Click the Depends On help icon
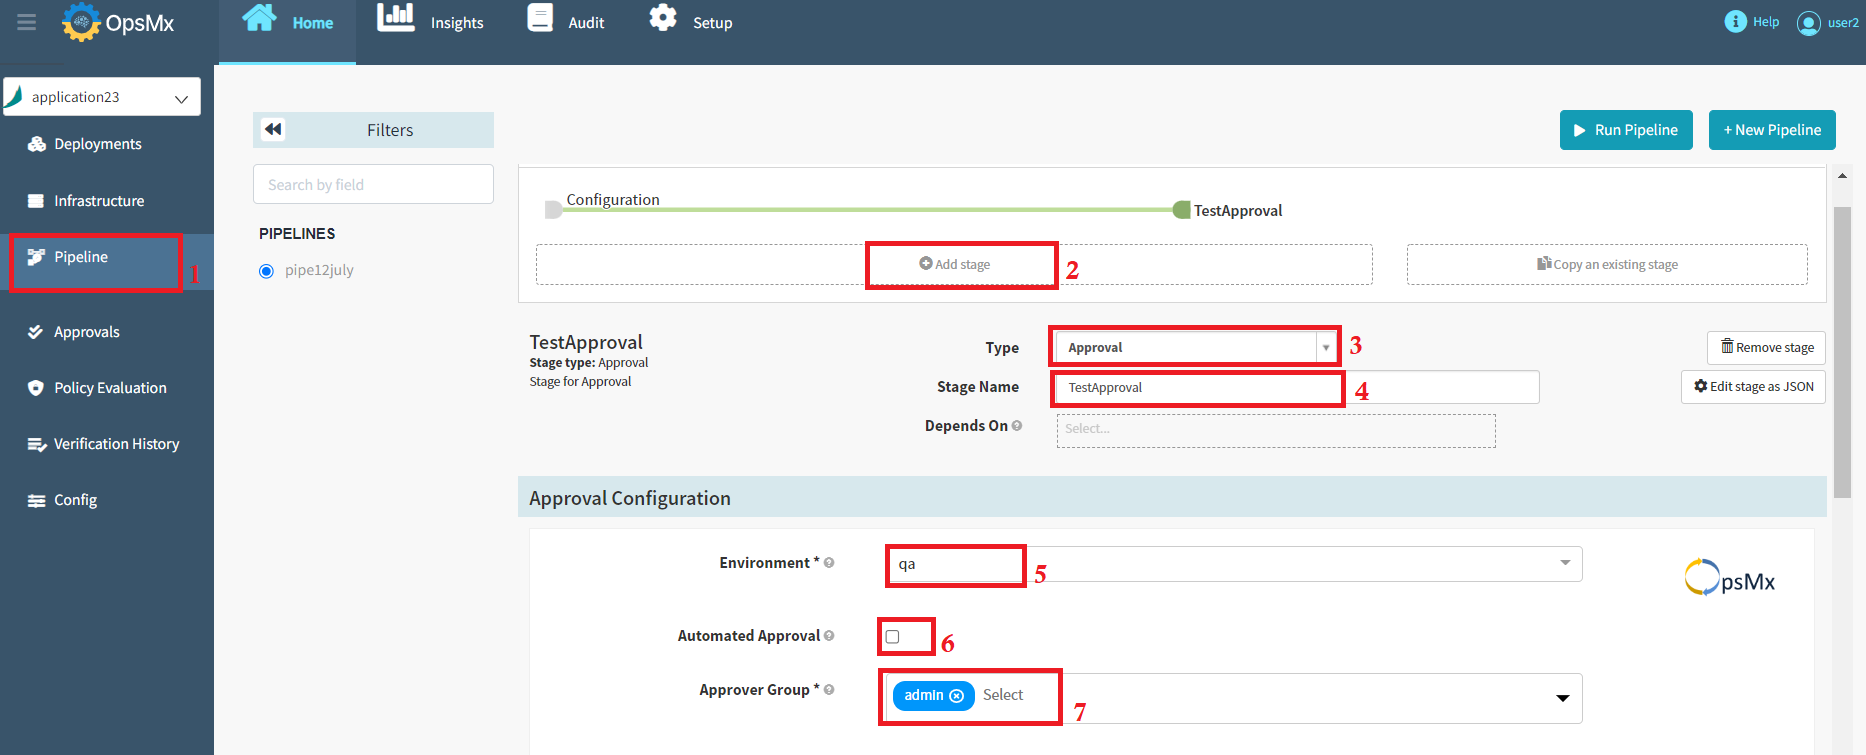Screen dimensions: 1866x755 pyautogui.click(x=1017, y=426)
